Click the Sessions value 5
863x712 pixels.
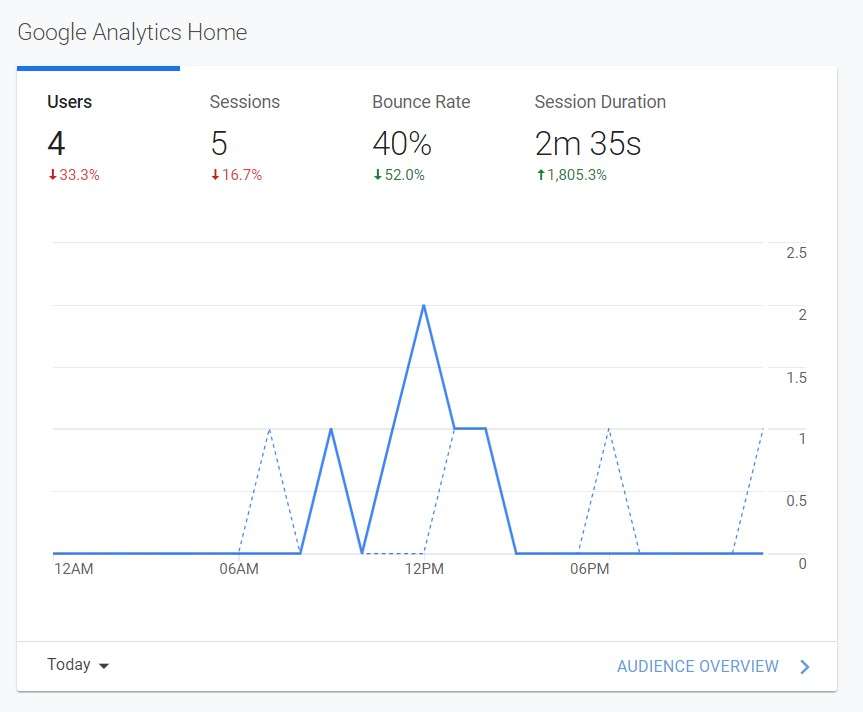tap(219, 144)
